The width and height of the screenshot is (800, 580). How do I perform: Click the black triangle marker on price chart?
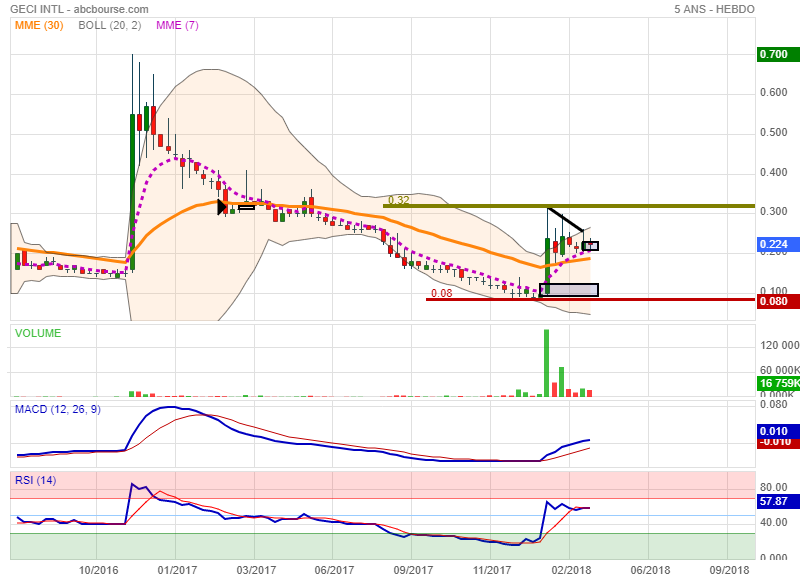point(222,207)
